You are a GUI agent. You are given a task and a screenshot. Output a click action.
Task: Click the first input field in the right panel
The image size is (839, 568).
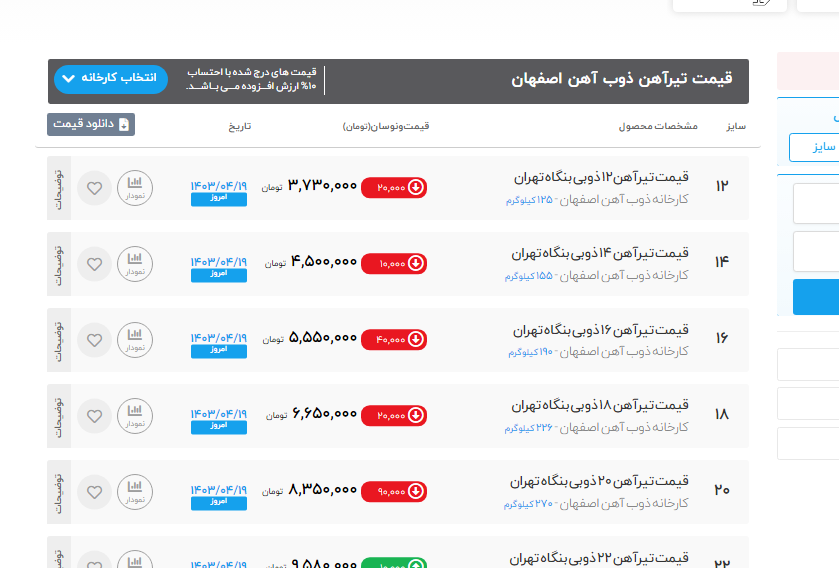point(816,204)
